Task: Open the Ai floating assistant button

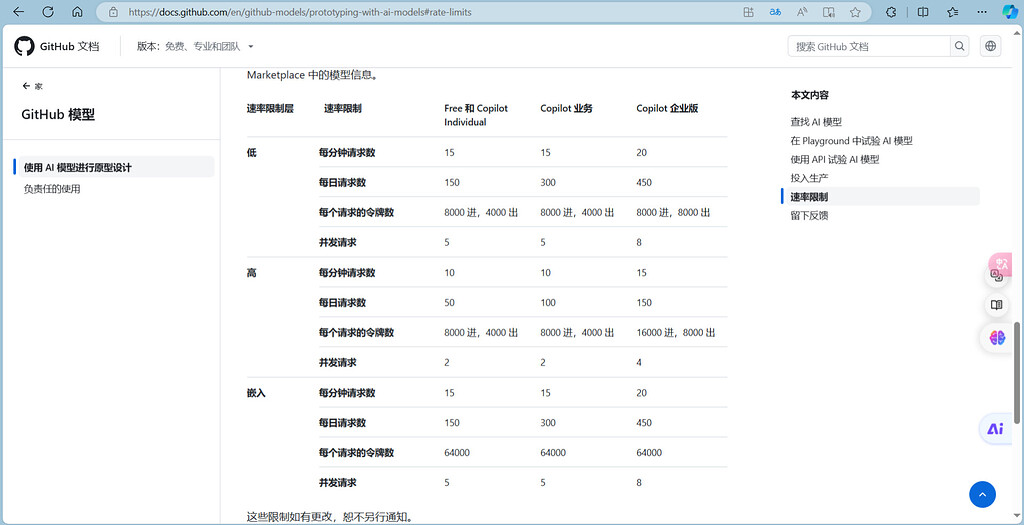Action: coord(995,429)
